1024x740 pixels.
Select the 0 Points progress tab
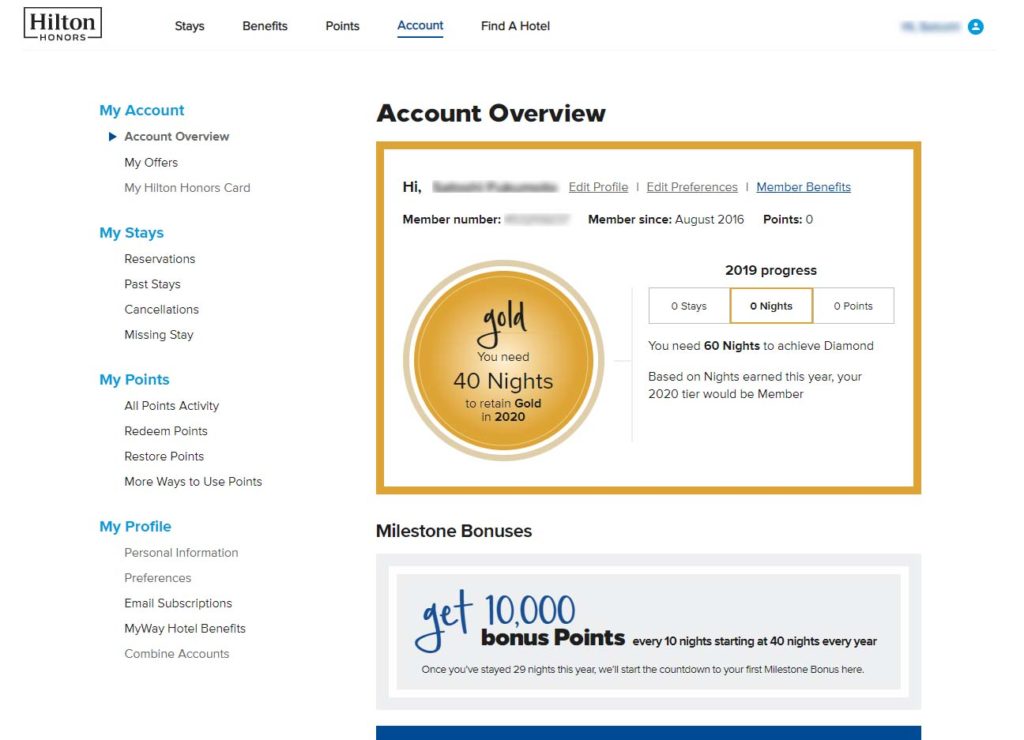click(x=854, y=306)
